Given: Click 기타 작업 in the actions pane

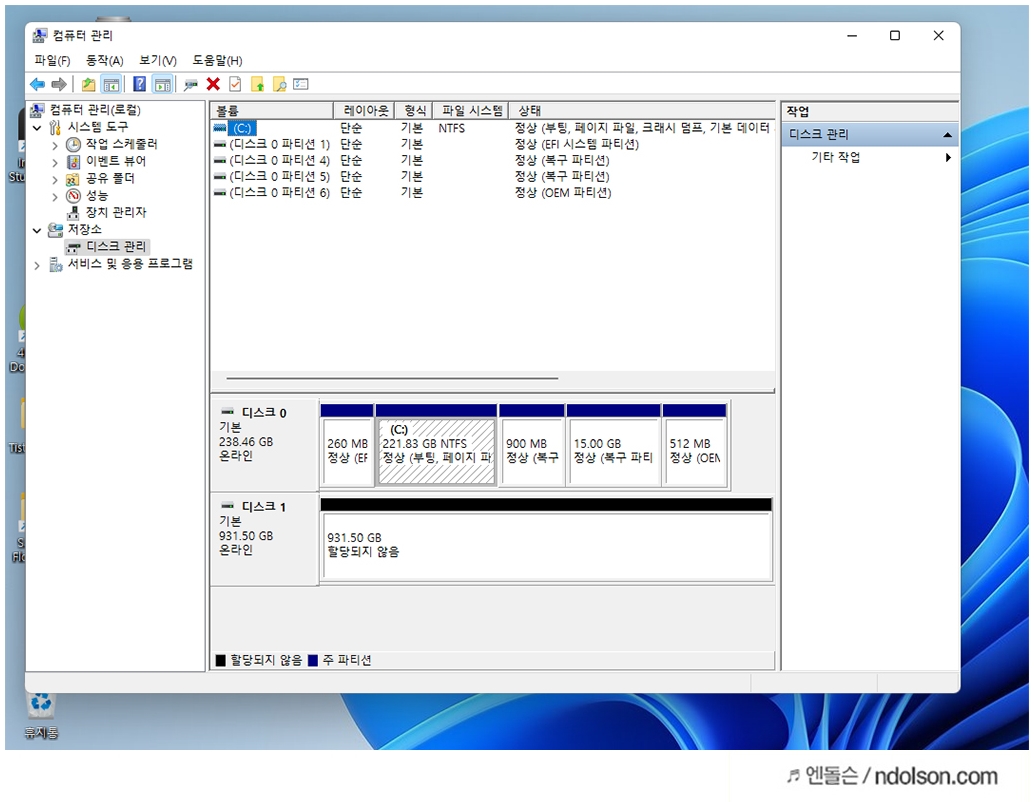Looking at the screenshot, I should tap(836, 158).
